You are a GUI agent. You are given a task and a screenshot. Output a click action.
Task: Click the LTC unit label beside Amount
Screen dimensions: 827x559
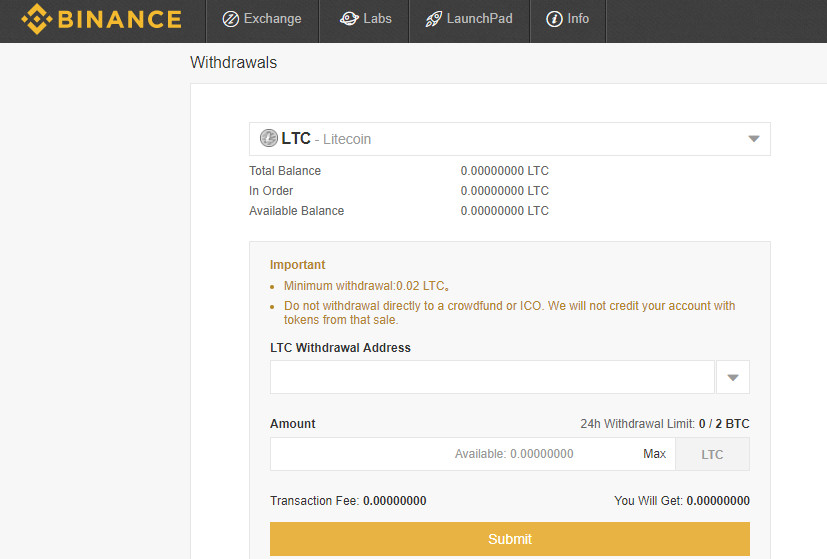tap(712, 454)
